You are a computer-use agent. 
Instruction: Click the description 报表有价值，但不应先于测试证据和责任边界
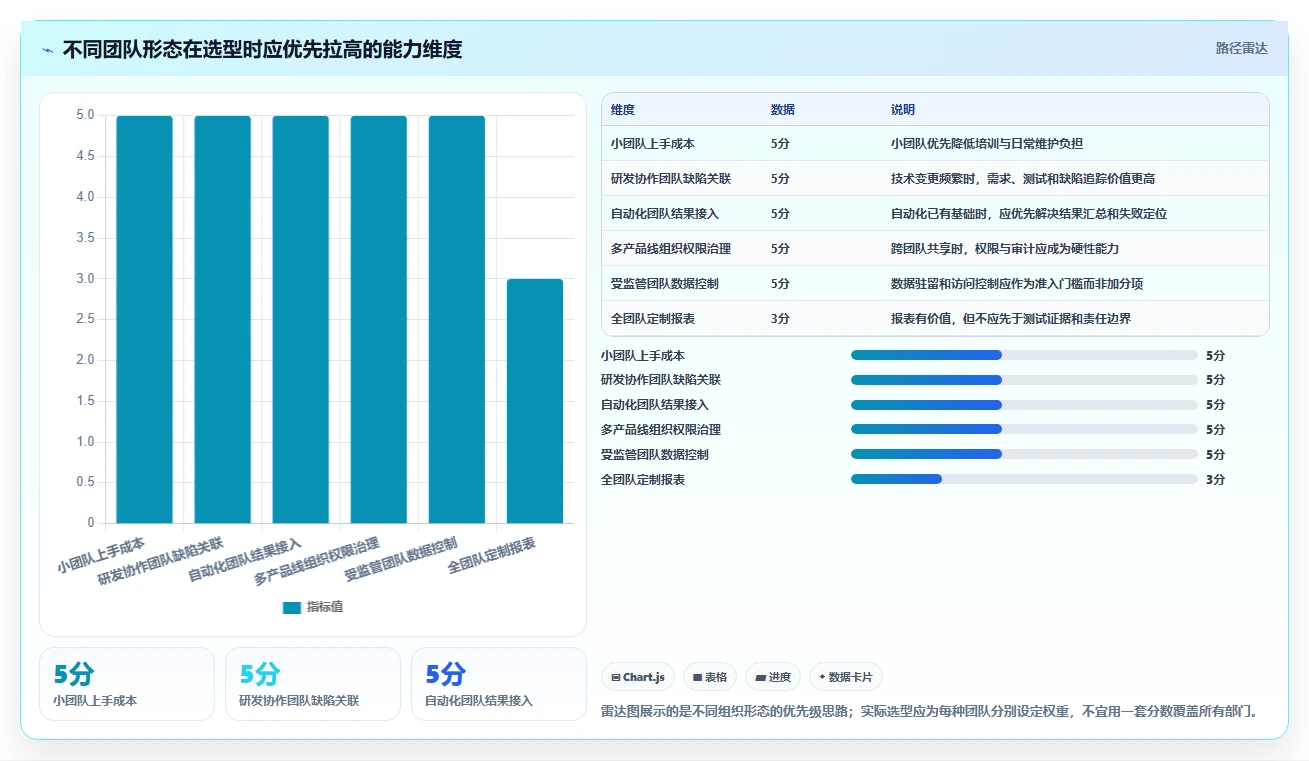(x=1011, y=319)
